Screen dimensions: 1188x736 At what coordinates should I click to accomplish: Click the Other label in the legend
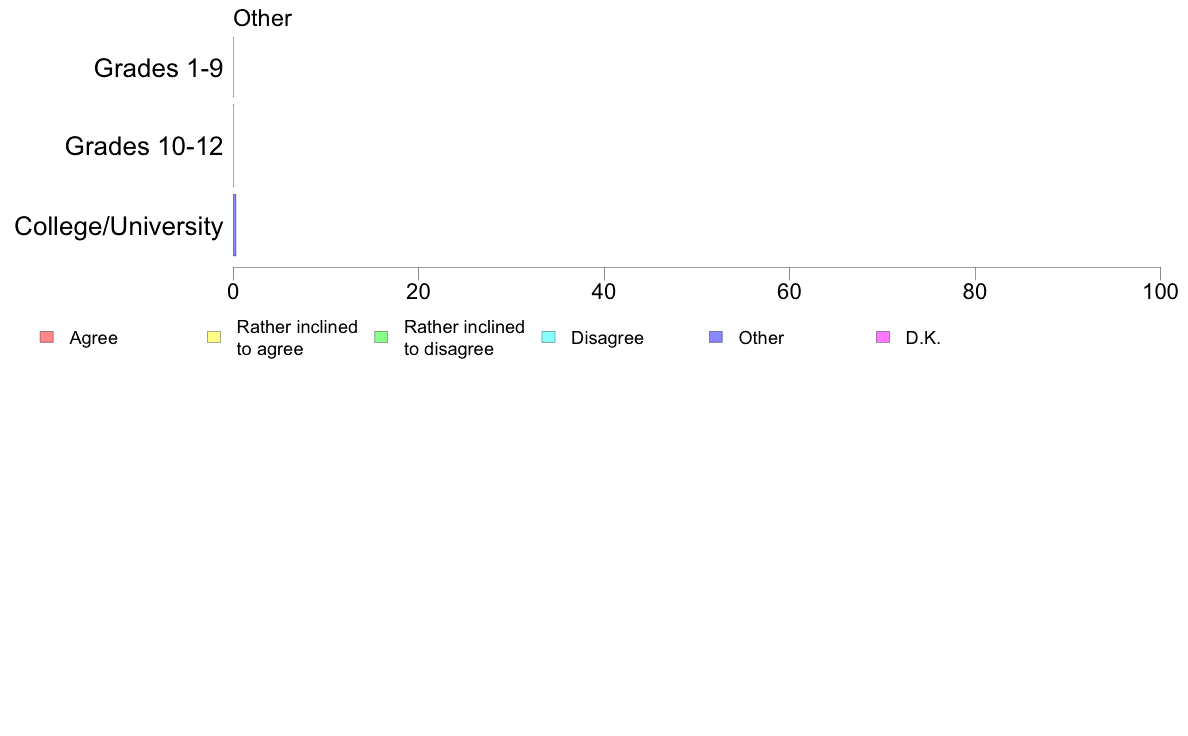click(x=761, y=338)
